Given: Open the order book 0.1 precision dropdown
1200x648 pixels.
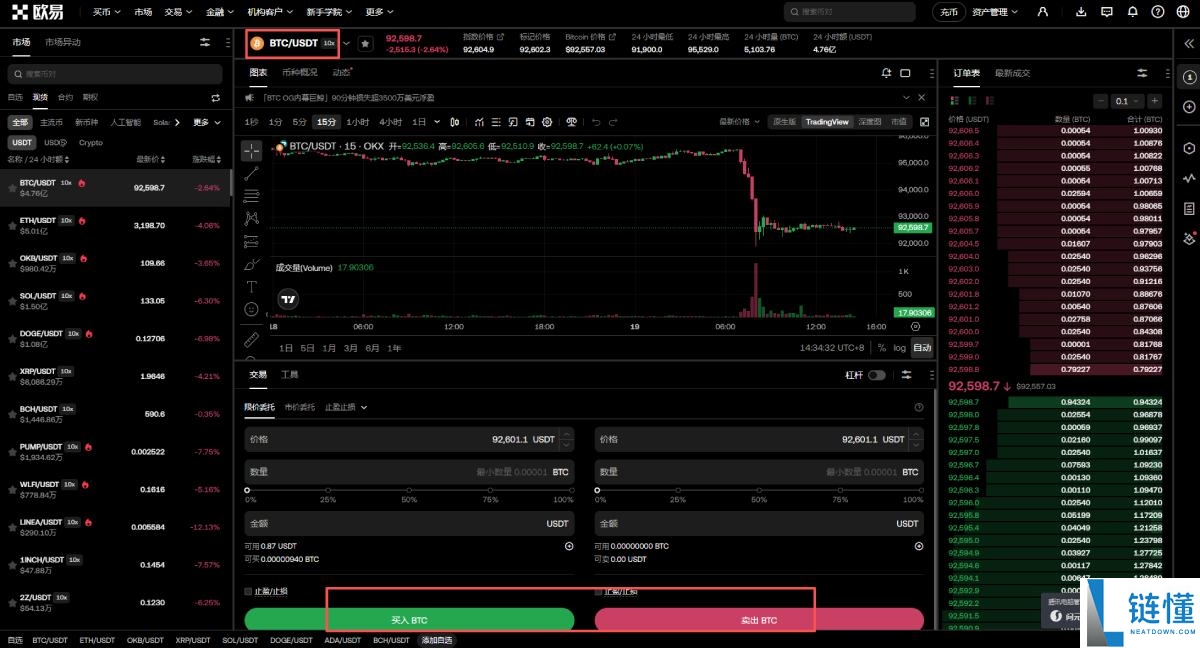Looking at the screenshot, I should [x=1127, y=101].
